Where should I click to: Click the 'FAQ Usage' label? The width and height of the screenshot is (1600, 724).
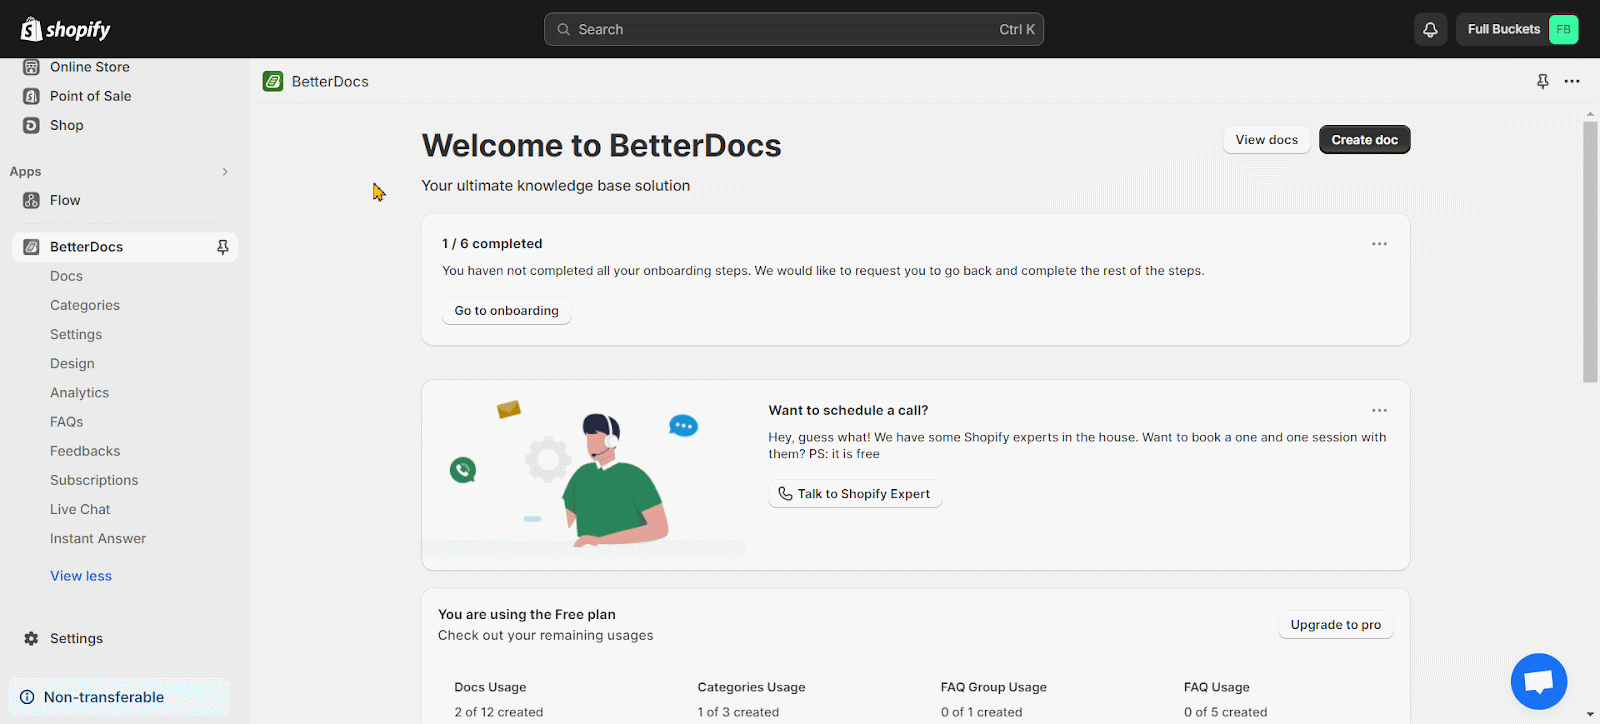(1216, 687)
